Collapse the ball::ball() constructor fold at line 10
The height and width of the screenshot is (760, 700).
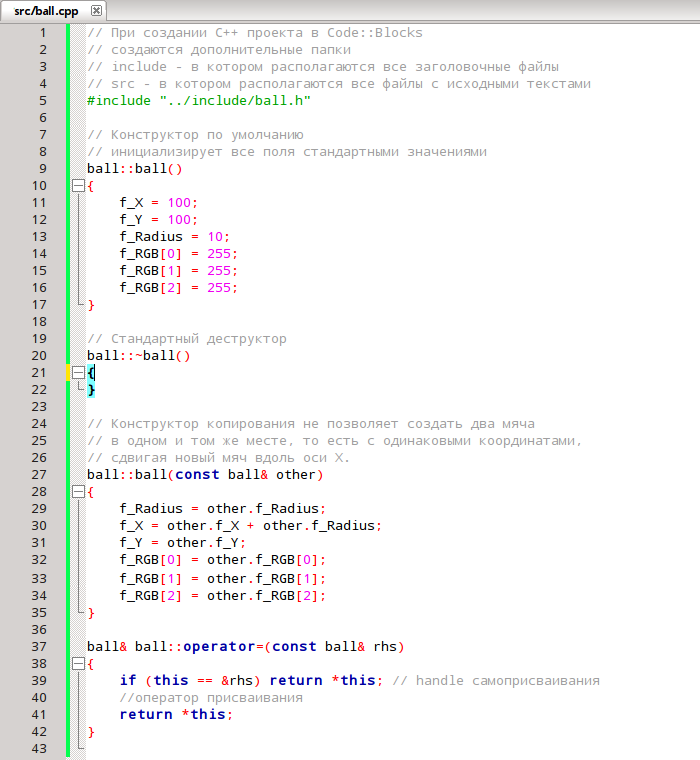pyautogui.click(x=78, y=186)
